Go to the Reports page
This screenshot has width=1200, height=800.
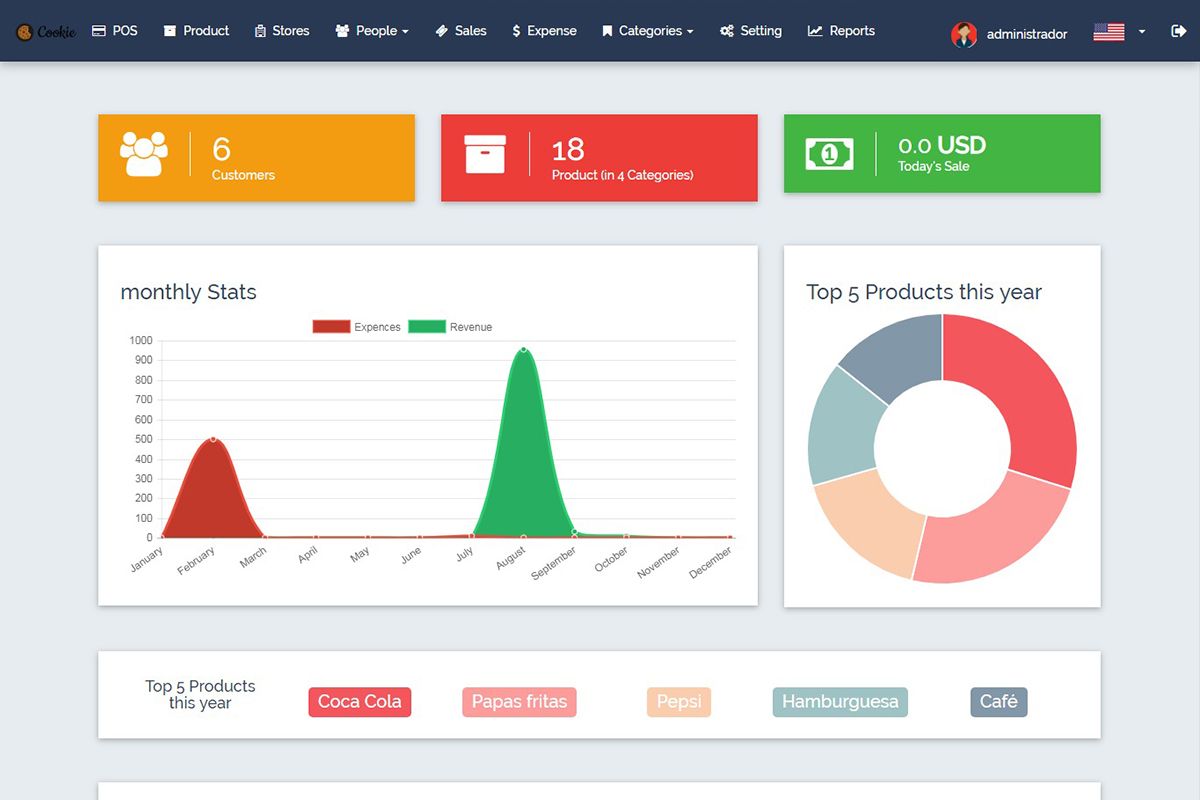coord(841,31)
